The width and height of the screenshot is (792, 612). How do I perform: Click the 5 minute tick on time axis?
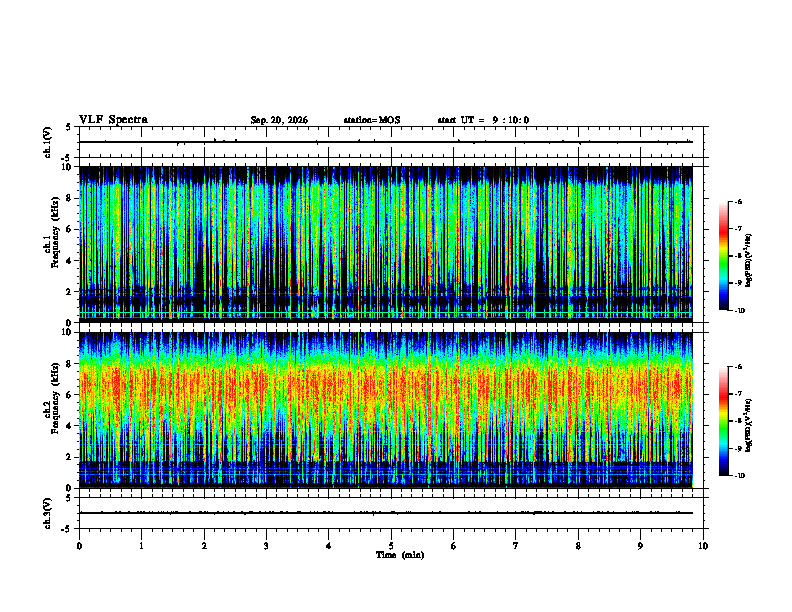point(391,546)
